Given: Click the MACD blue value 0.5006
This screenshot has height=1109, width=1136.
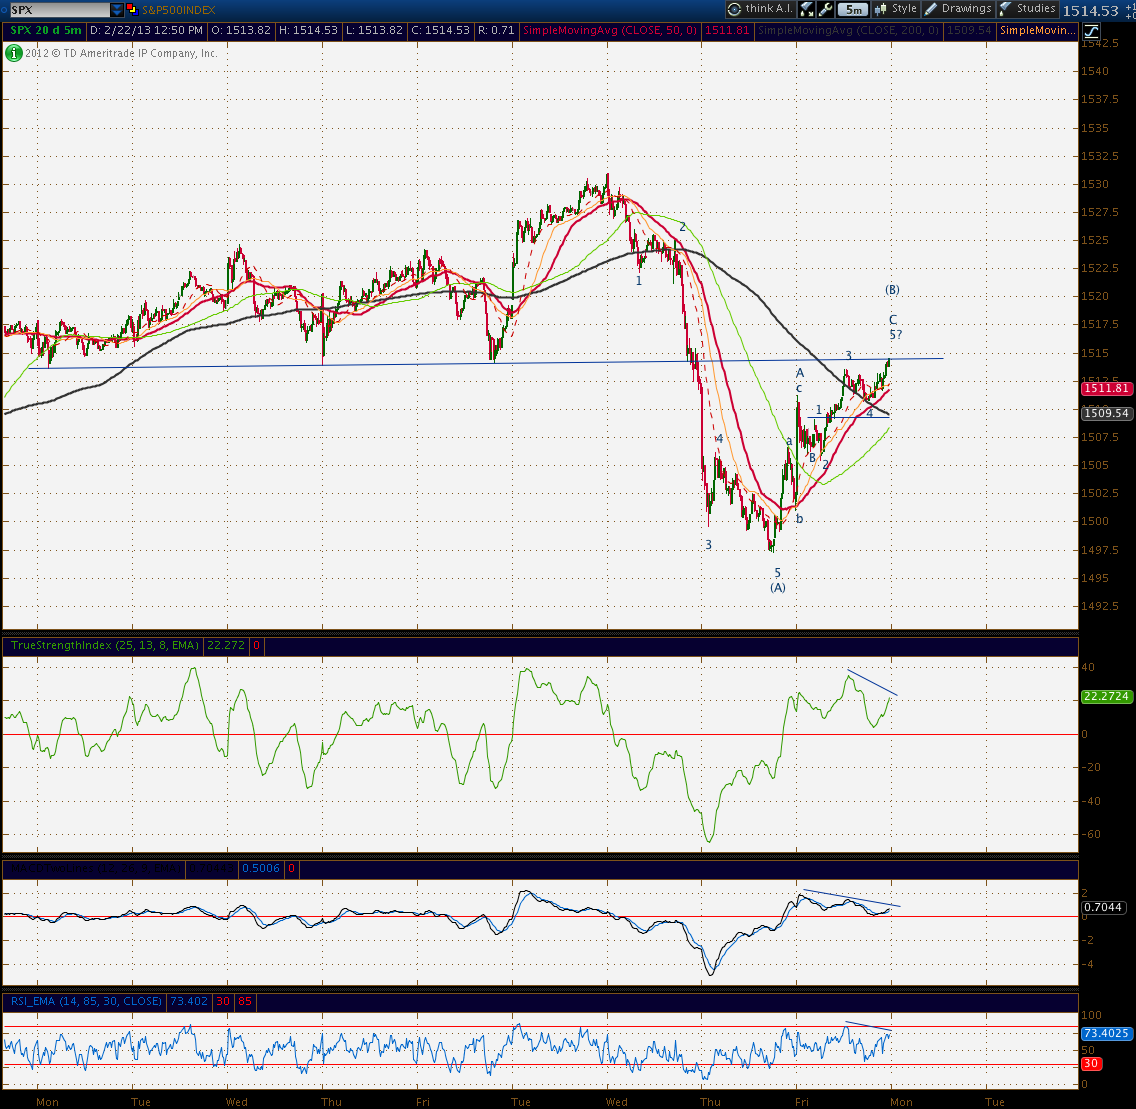Looking at the screenshot, I should [261, 869].
